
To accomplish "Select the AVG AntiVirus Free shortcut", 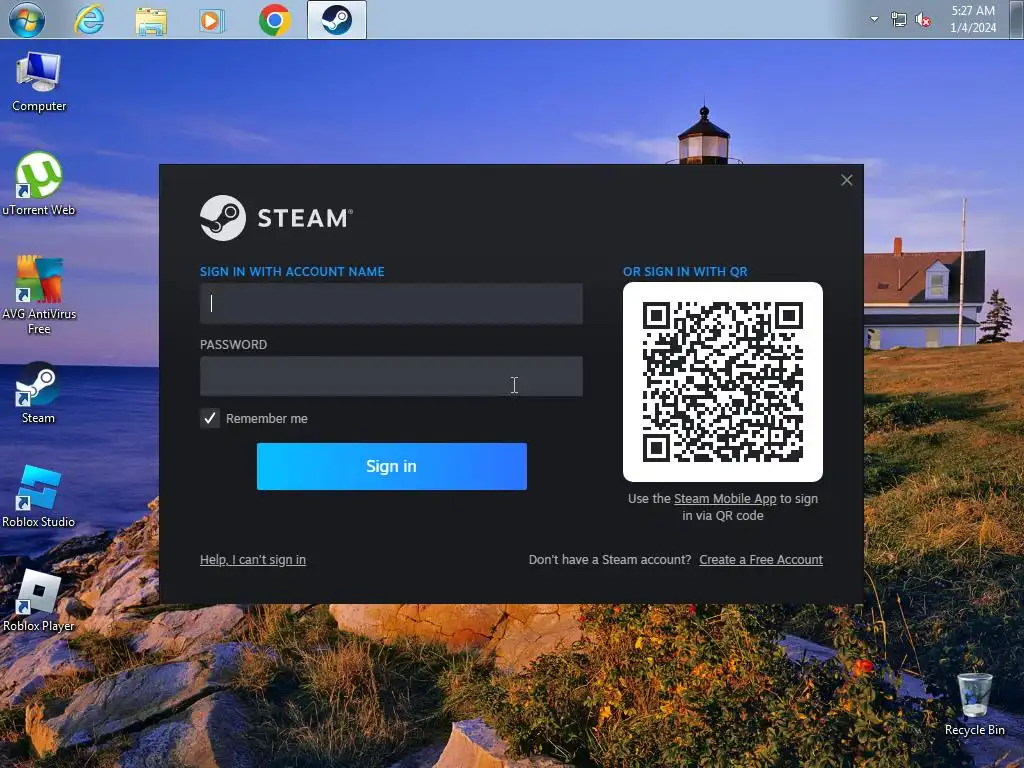I will click(39, 295).
